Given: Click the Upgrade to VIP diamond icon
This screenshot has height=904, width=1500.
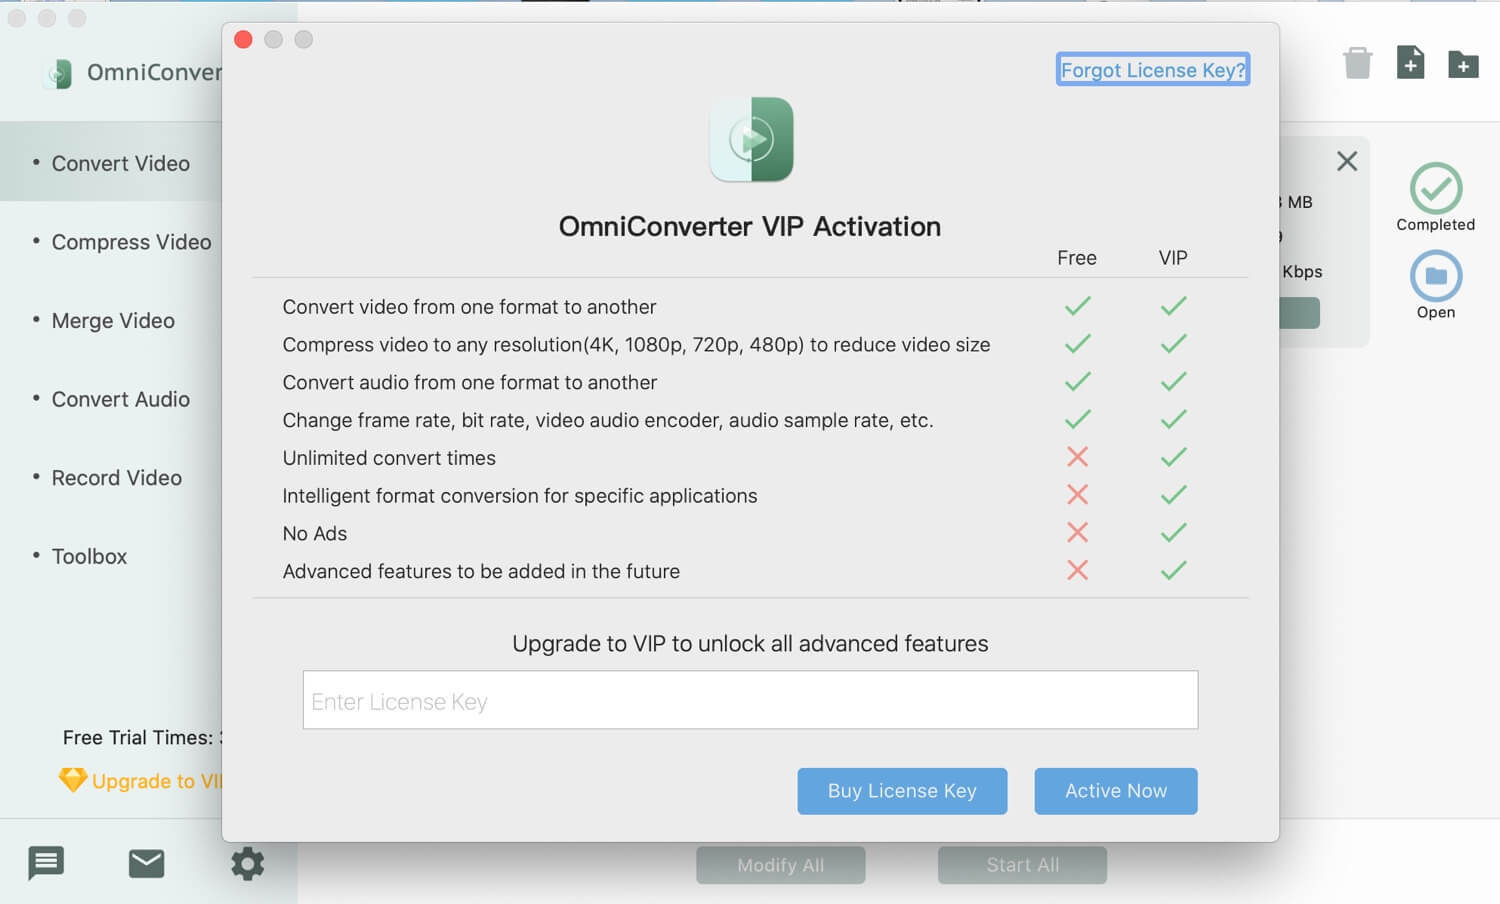Looking at the screenshot, I should pyautogui.click(x=73, y=780).
